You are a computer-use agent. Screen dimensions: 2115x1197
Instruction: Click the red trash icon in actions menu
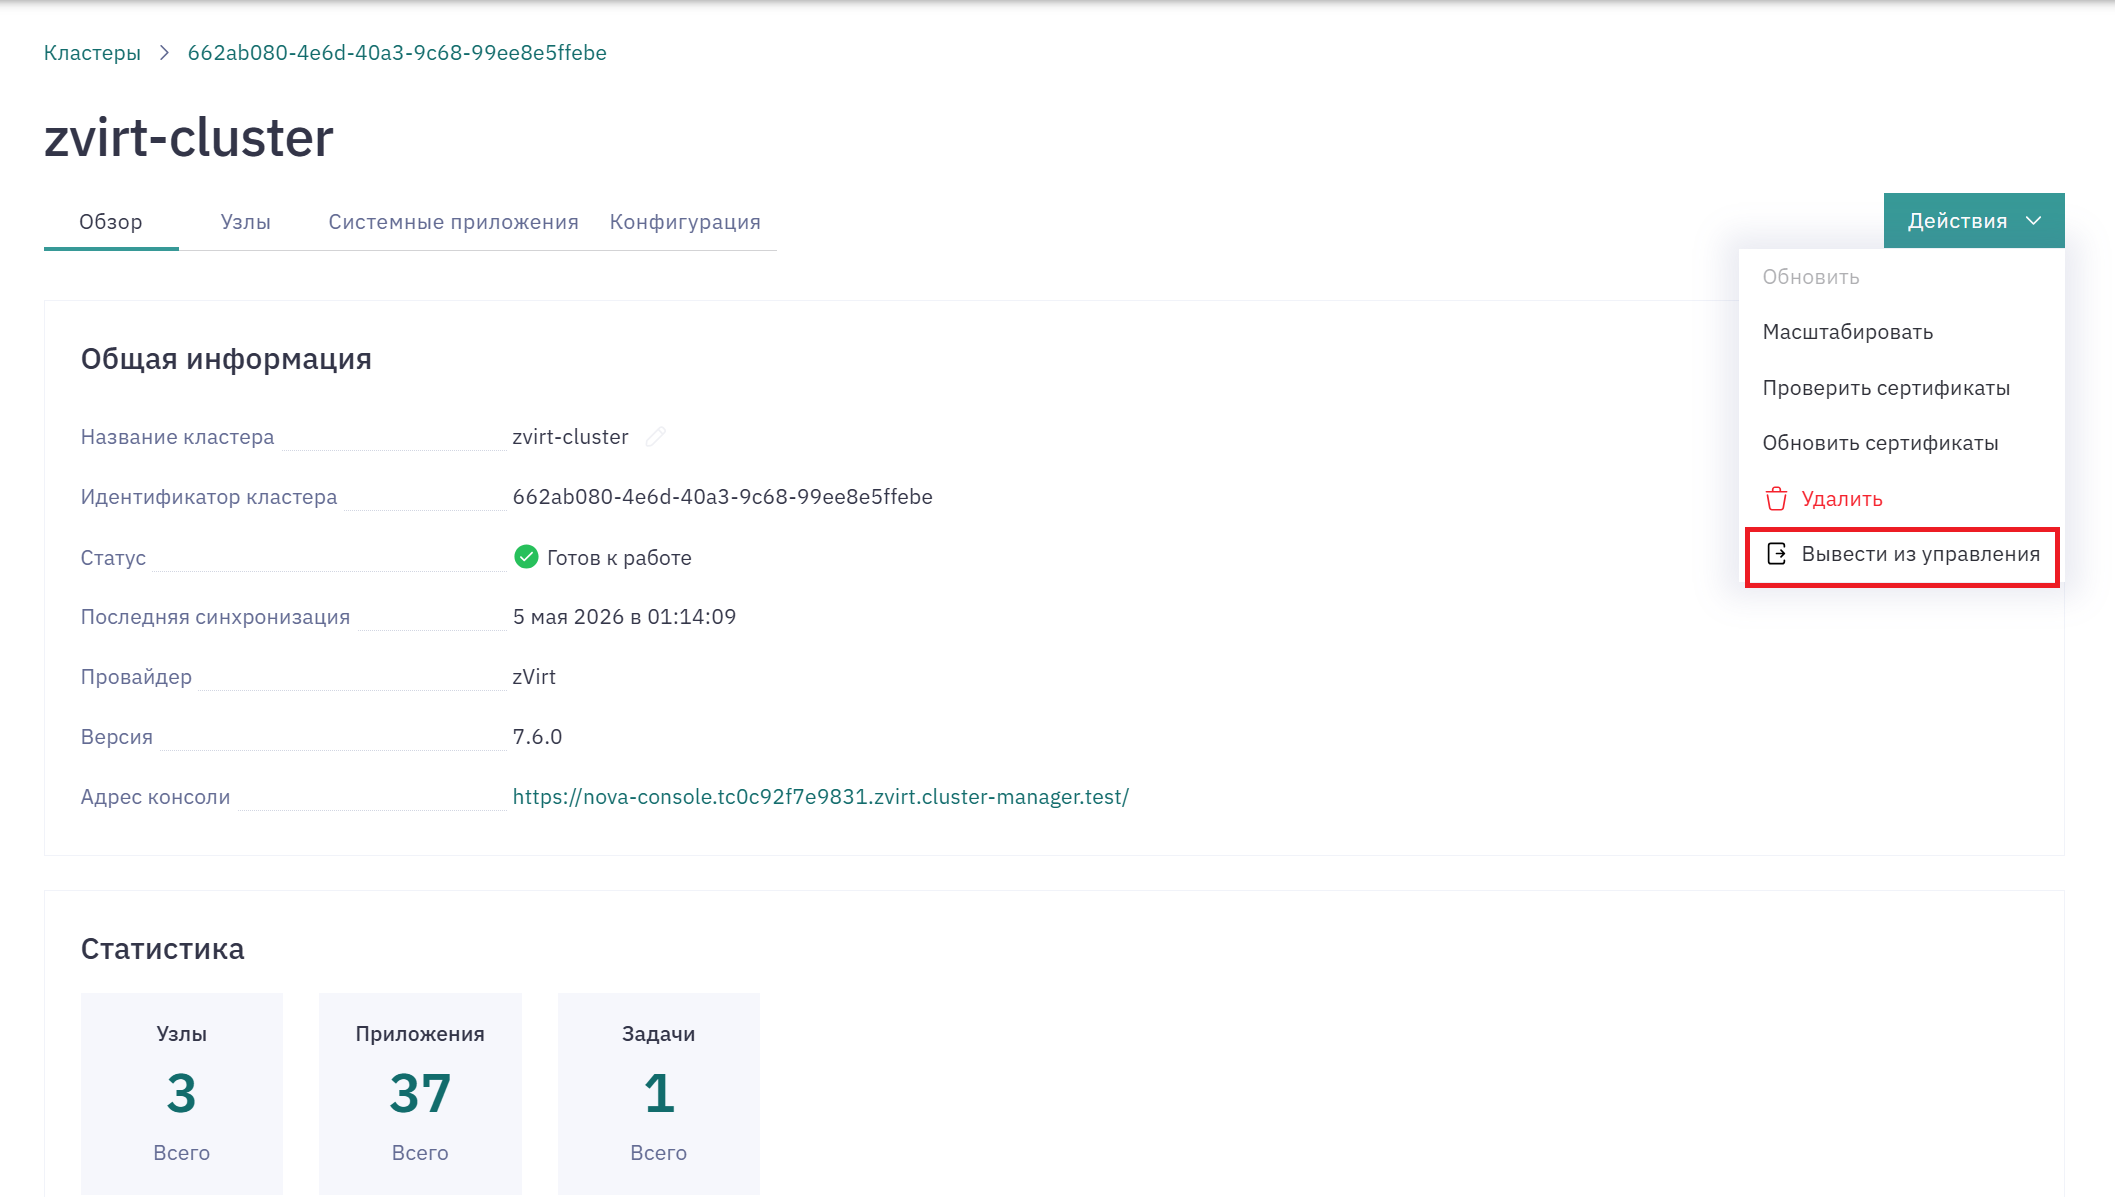pos(1776,499)
